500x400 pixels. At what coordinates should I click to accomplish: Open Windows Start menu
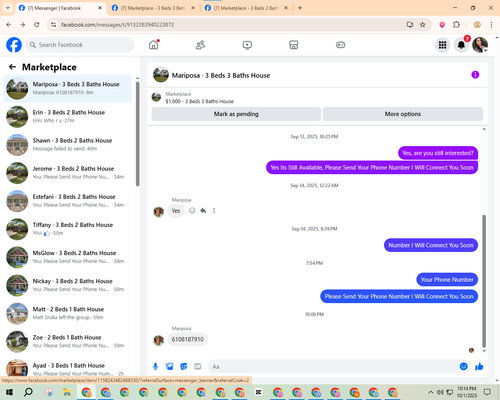[x=9, y=392]
